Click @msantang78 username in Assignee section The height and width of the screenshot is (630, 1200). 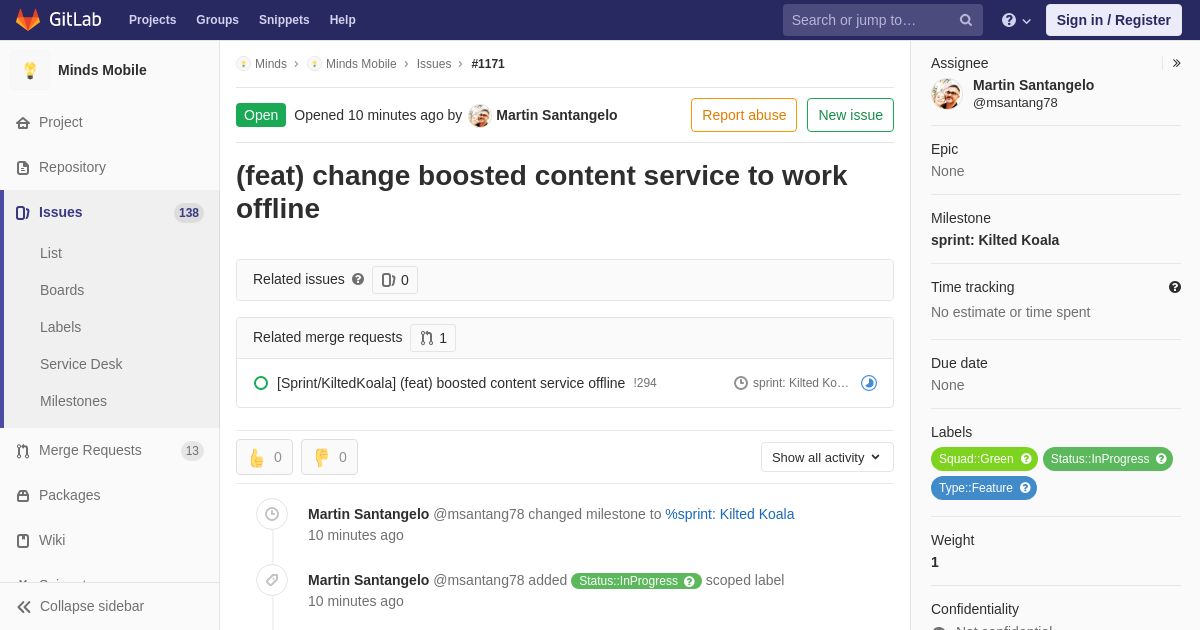(1015, 102)
